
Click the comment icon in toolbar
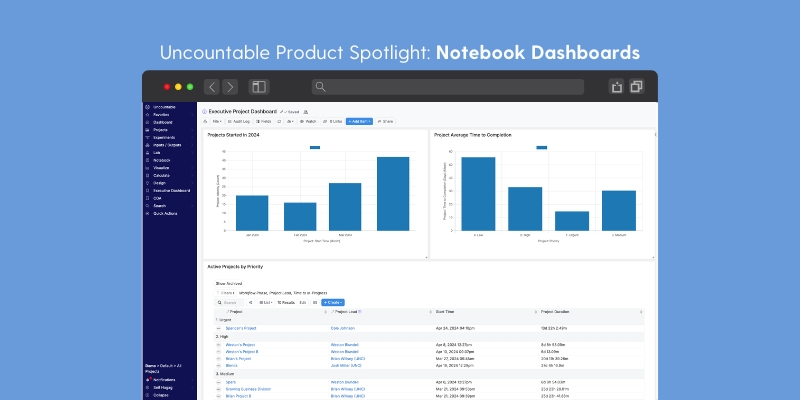coord(279,121)
